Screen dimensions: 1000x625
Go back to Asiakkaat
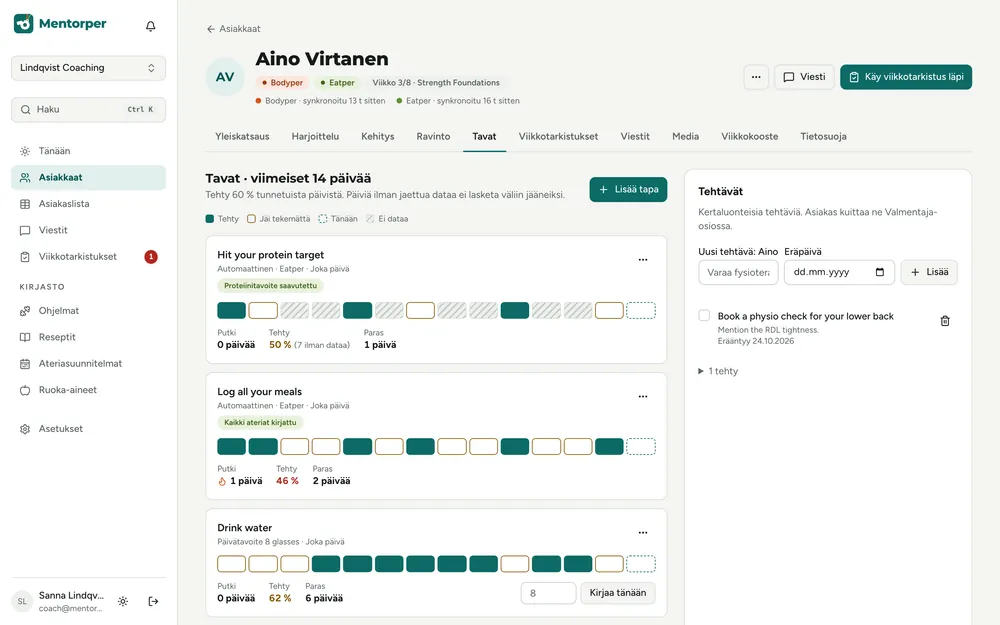click(x=233, y=29)
